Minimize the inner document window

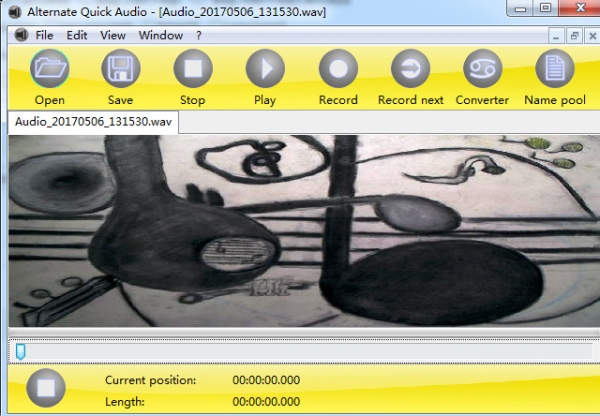tap(556, 36)
